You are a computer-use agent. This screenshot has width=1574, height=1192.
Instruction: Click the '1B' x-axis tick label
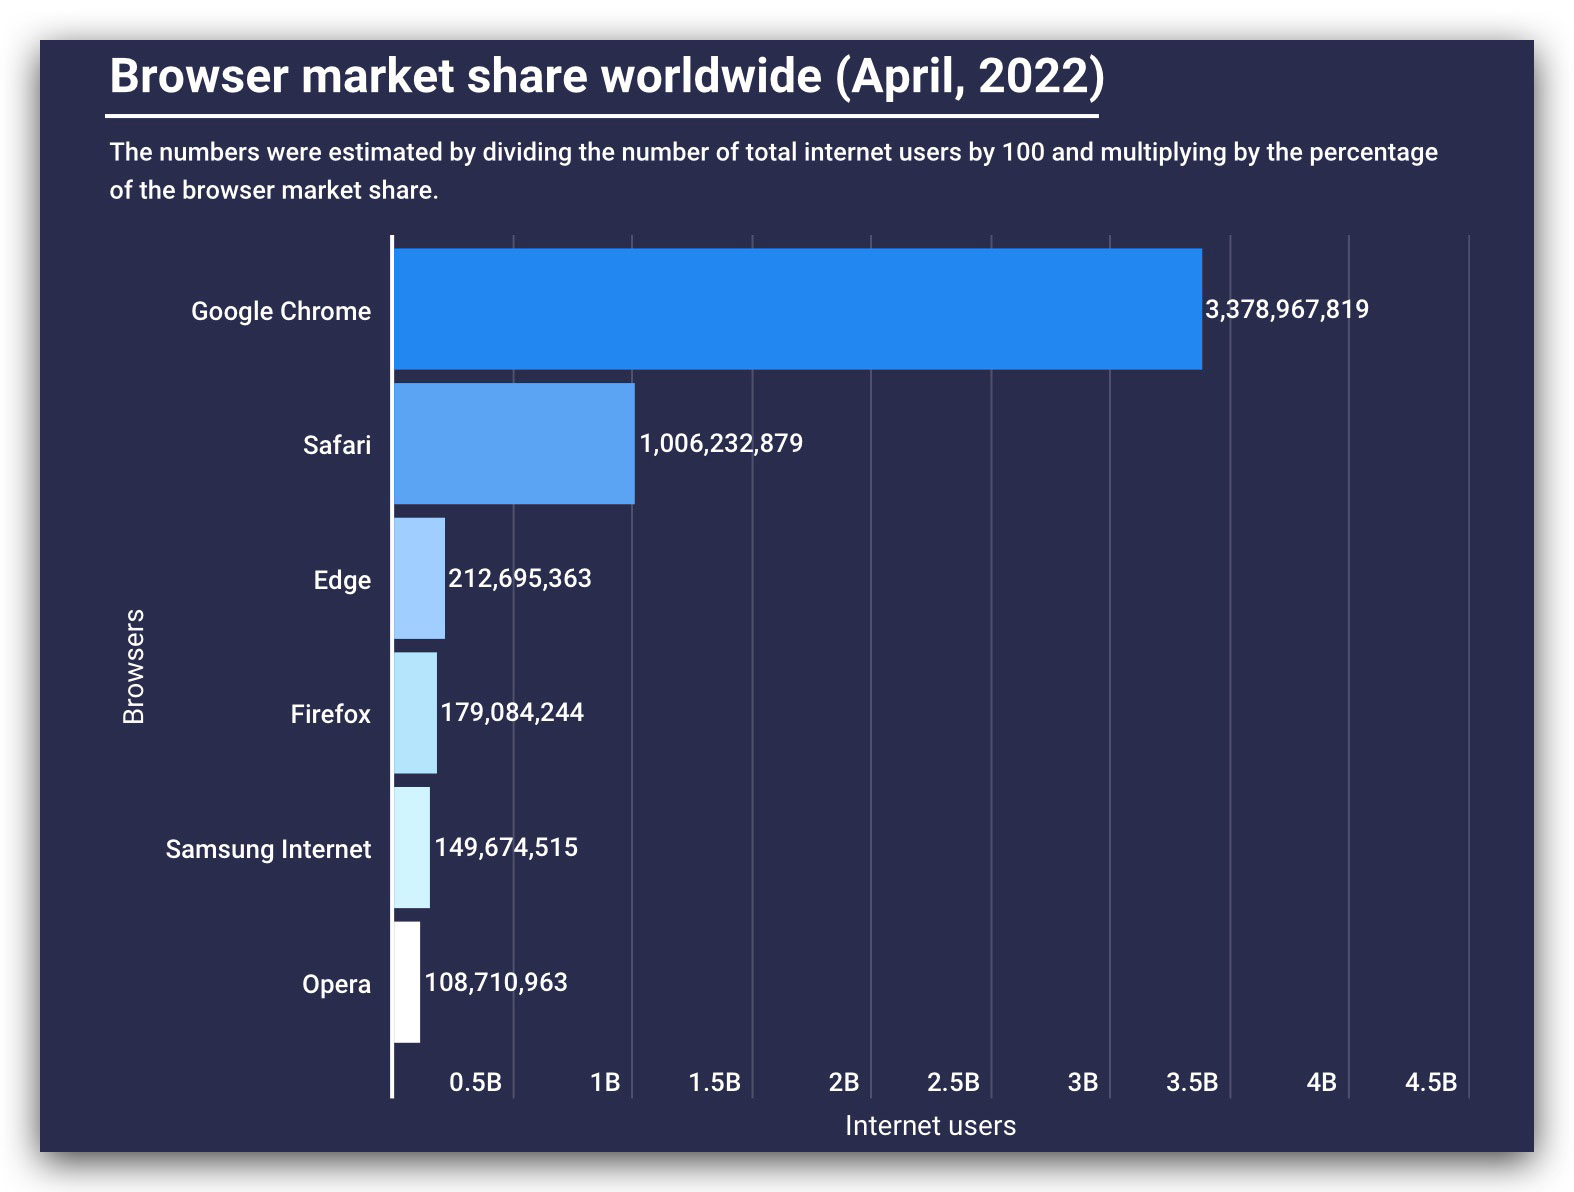coord(605,1082)
